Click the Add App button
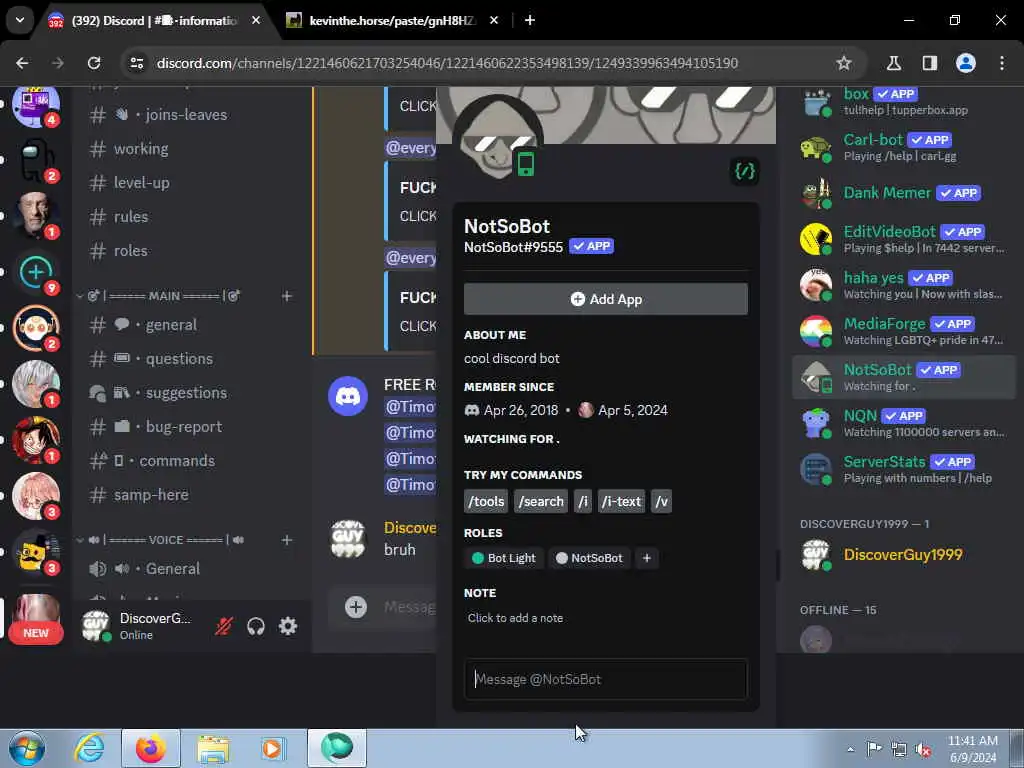 pyautogui.click(x=605, y=299)
